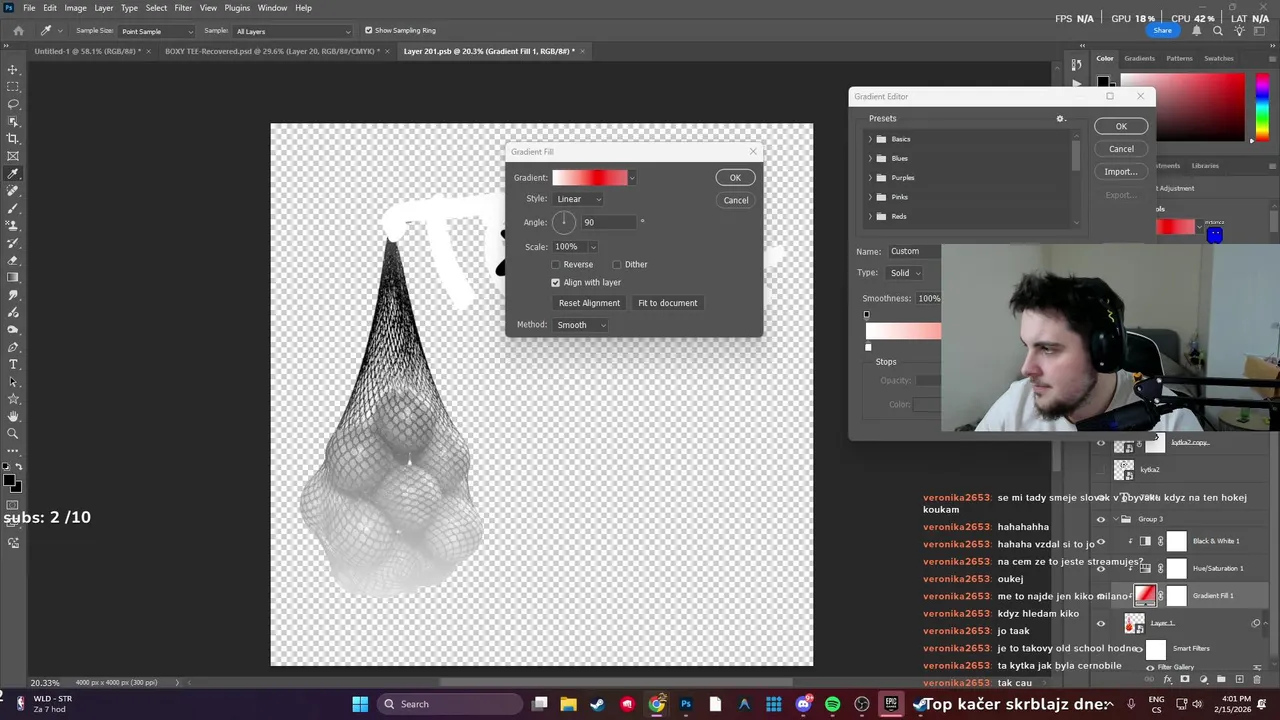The image size is (1280, 720).
Task: Click the delete layer trash icon
Action: (x=1257, y=679)
